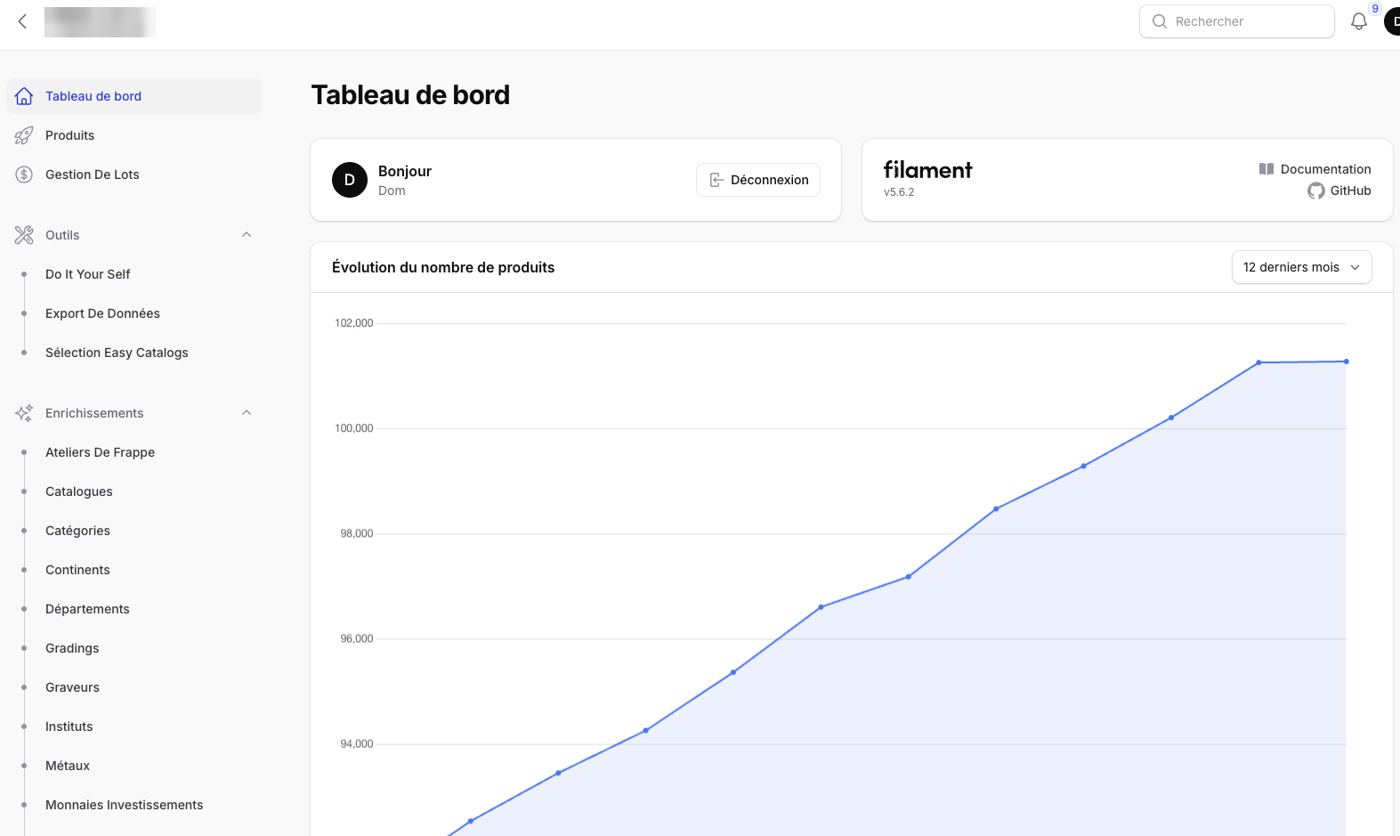The height and width of the screenshot is (836, 1400).
Task: Click the Enrichissements section heading
Action: pos(94,413)
